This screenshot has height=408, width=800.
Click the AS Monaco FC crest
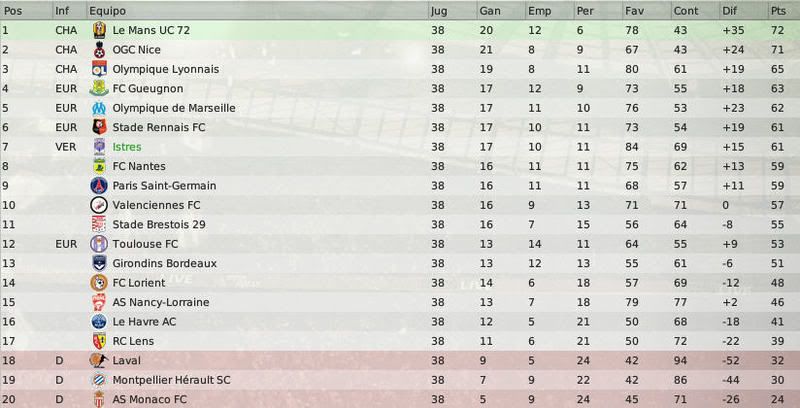pos(98,399)
